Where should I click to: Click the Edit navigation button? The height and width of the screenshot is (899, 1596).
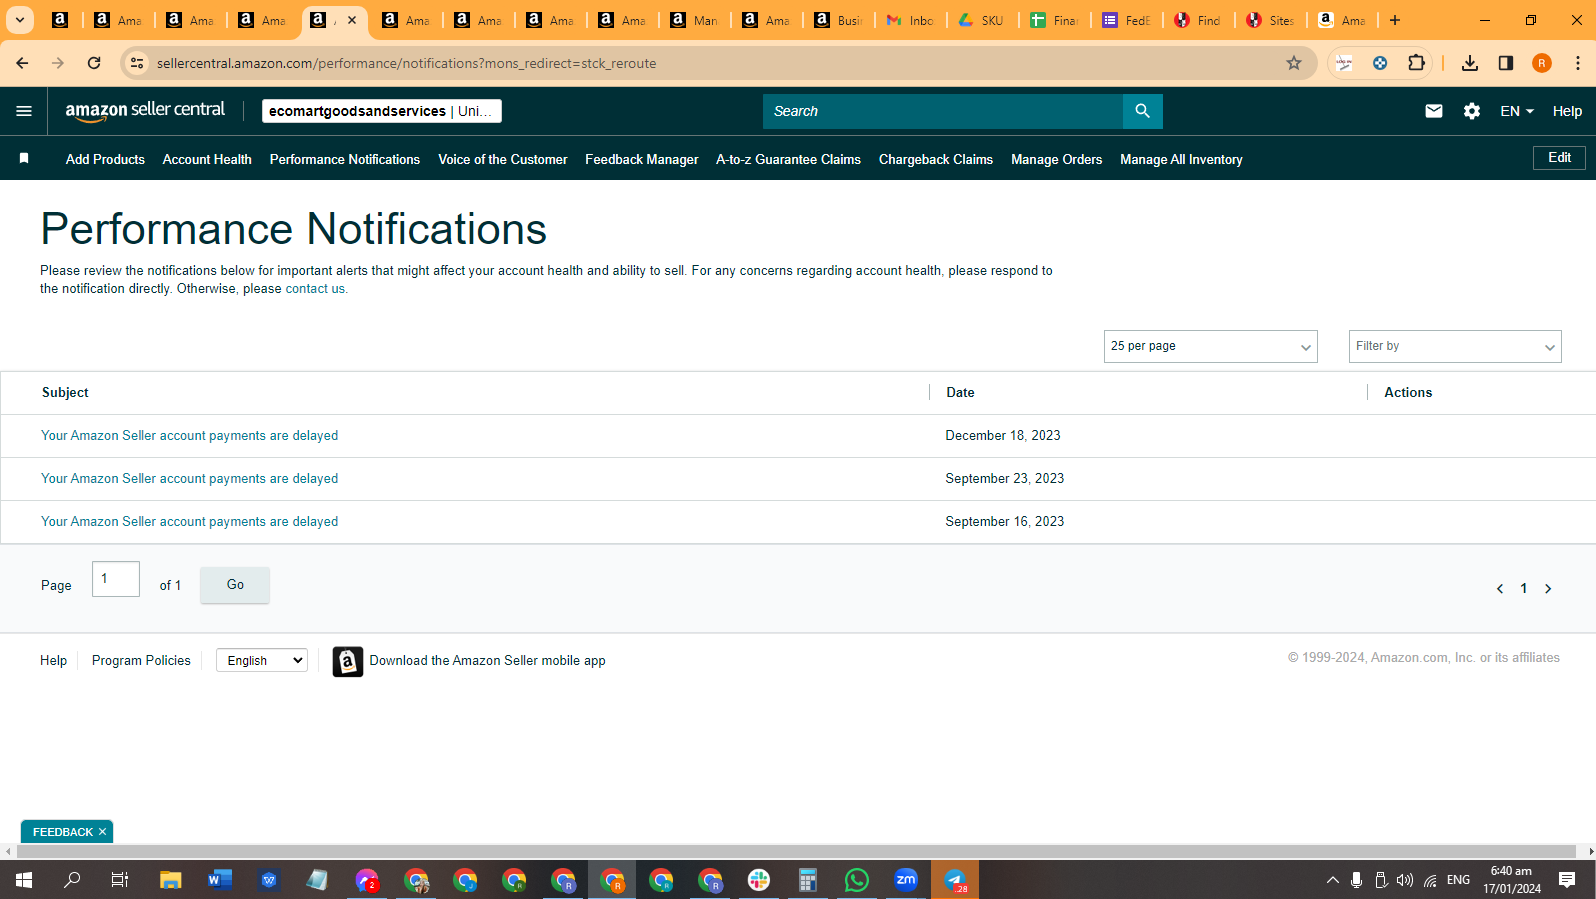pos(1559,158)
